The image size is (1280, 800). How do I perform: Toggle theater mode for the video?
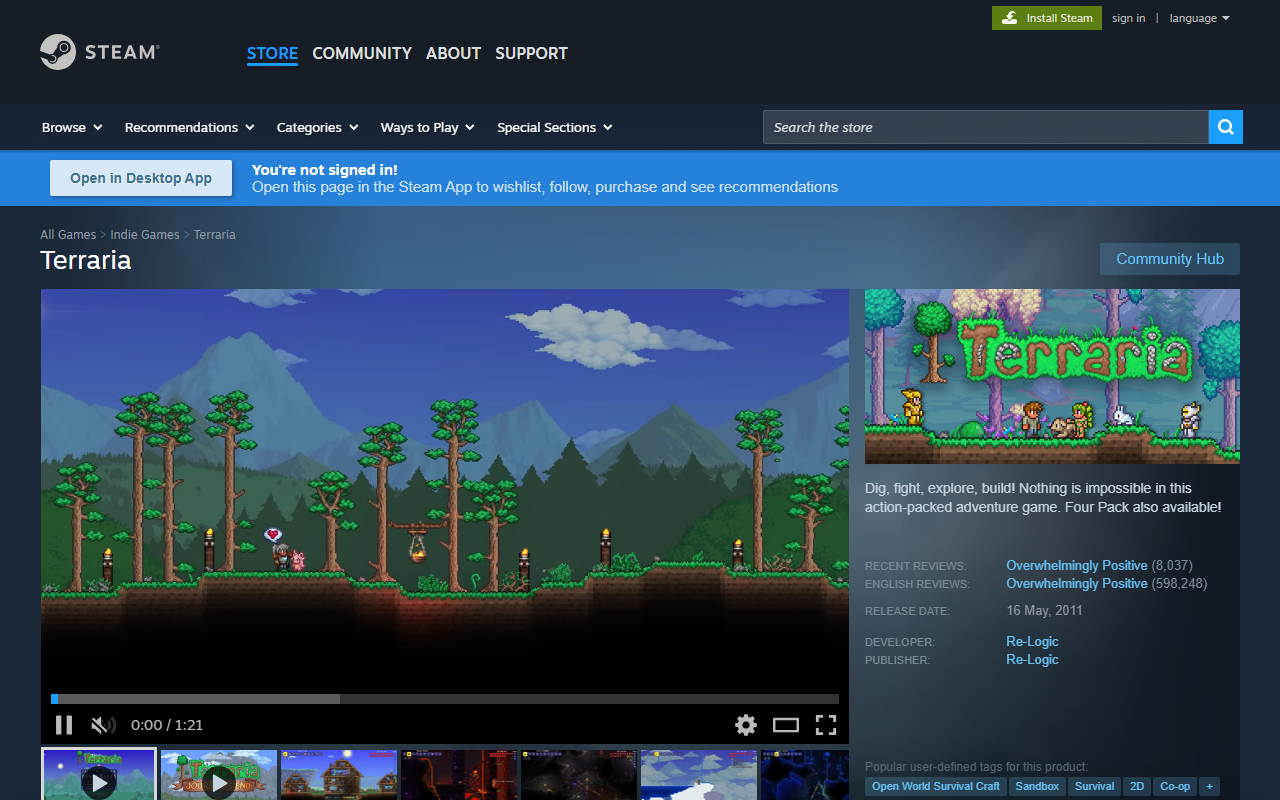[x=786, y=725]
